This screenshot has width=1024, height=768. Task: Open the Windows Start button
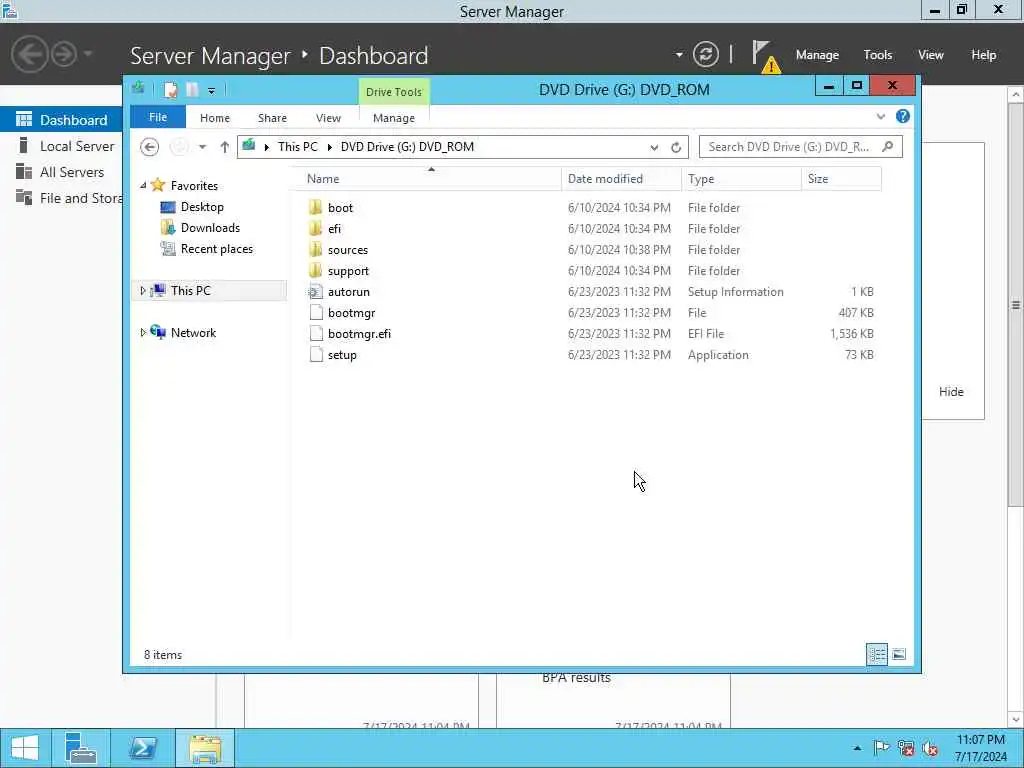[25, 748]
